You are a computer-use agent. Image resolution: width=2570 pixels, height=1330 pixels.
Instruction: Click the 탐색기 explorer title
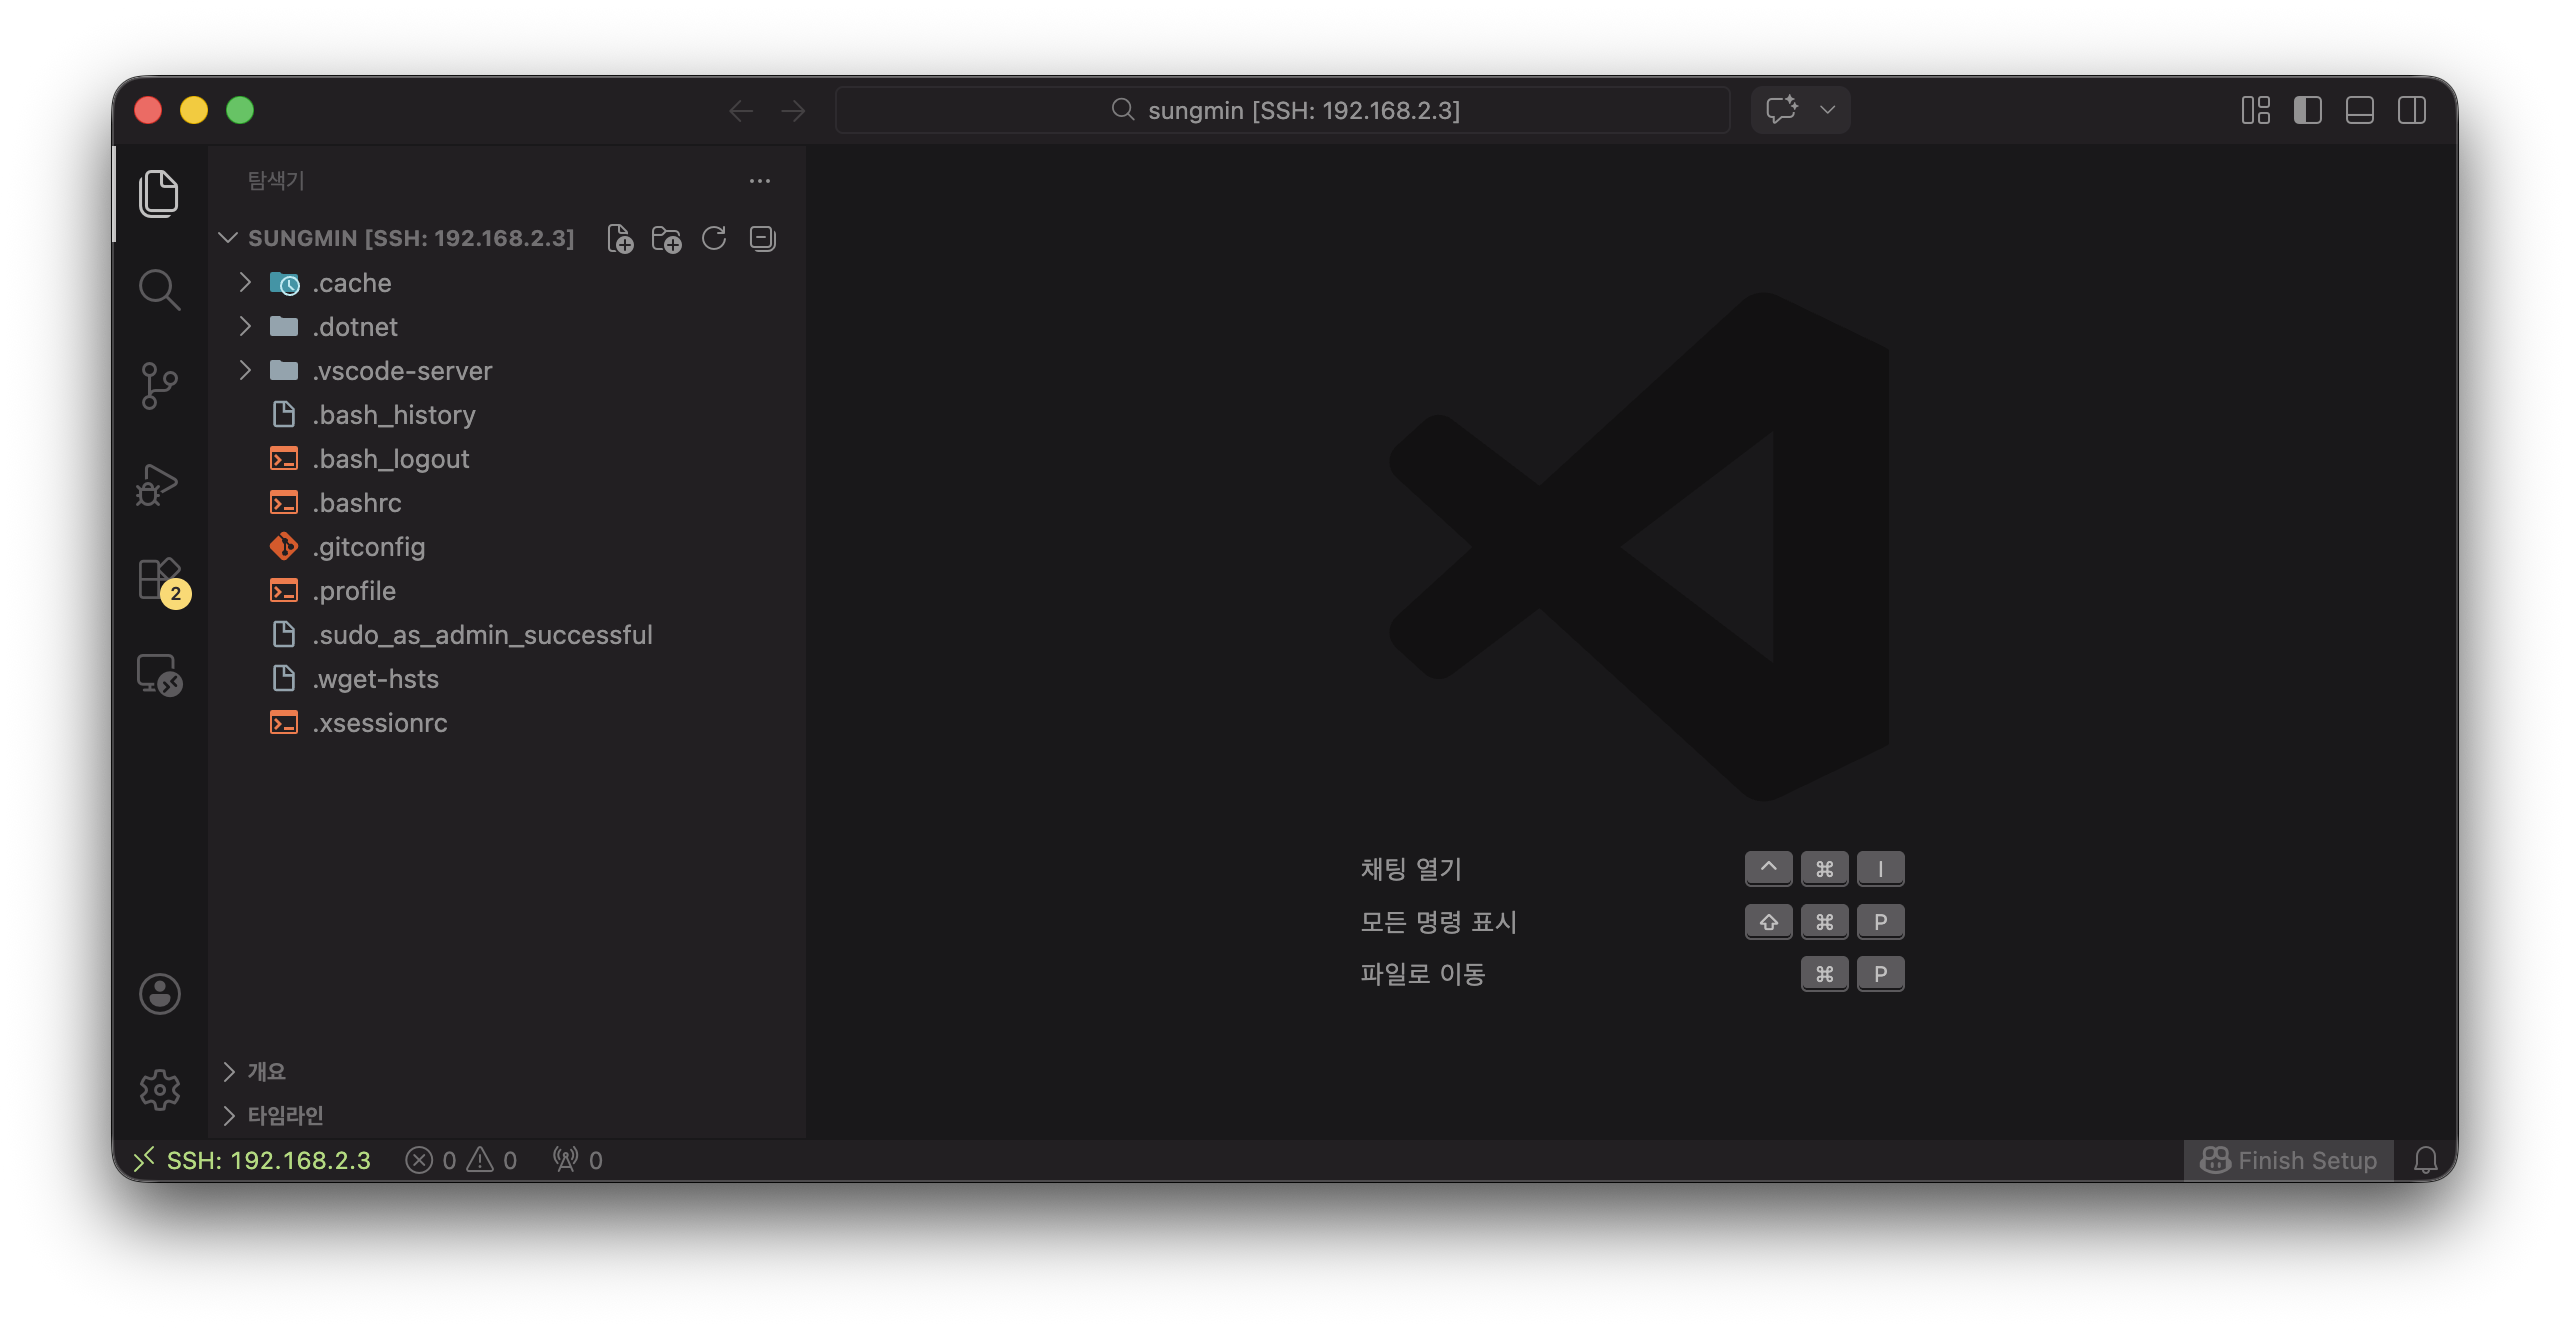pos(276,181)
